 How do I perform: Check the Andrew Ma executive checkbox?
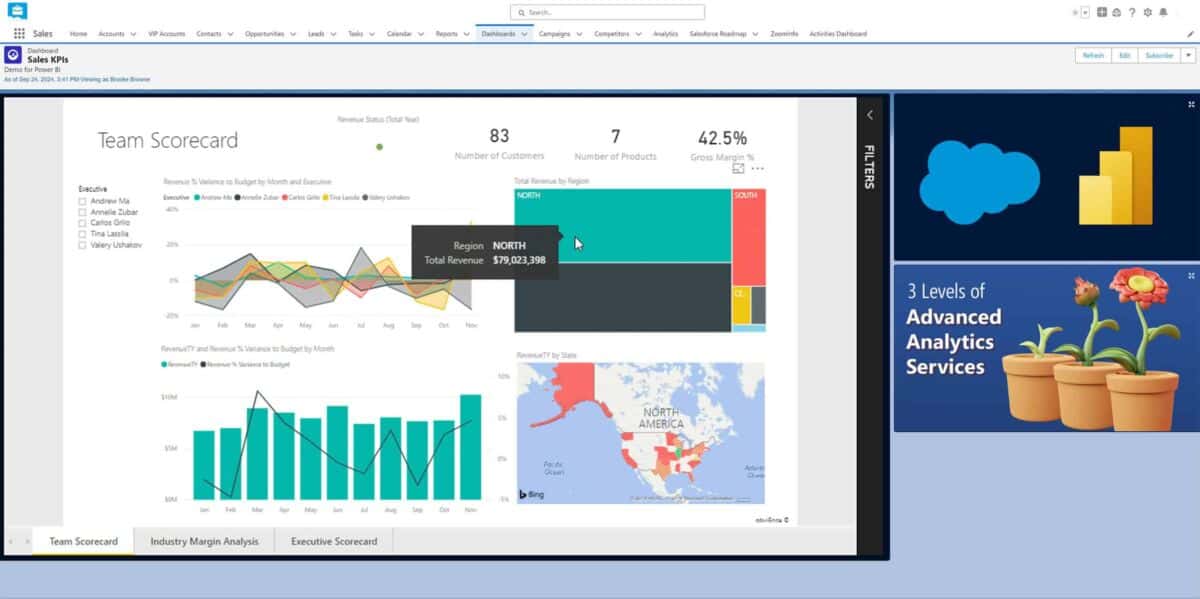click(x=83, y=200)
